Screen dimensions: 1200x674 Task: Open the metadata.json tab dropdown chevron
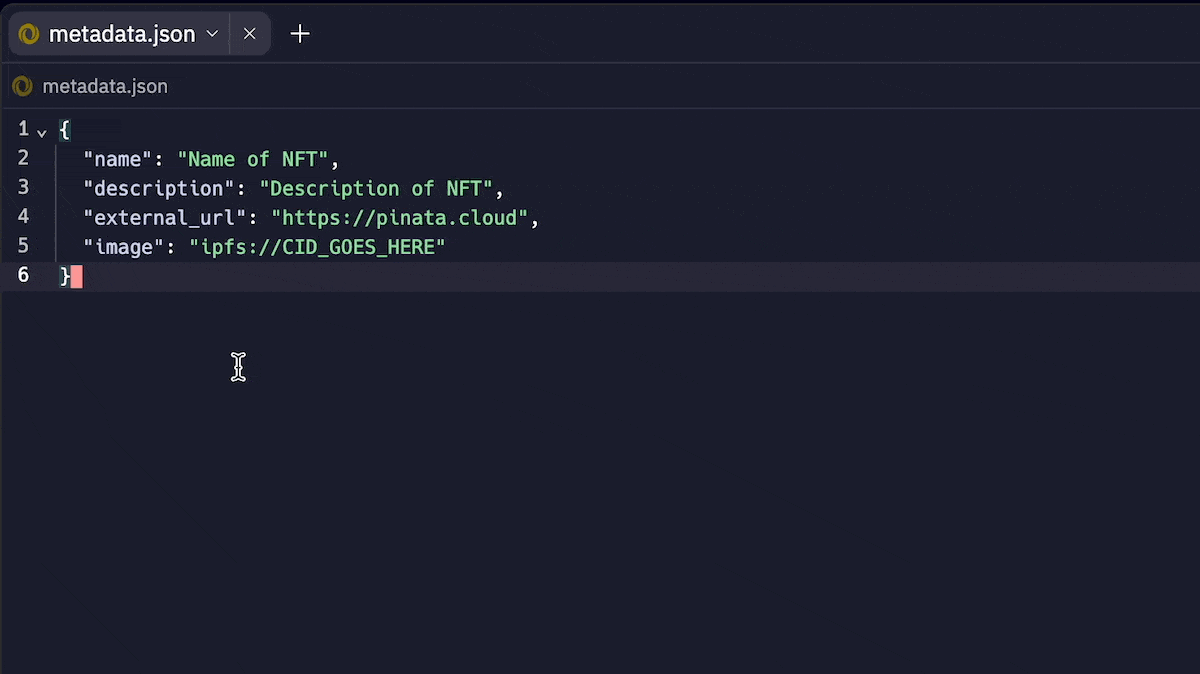pos(212,34)
